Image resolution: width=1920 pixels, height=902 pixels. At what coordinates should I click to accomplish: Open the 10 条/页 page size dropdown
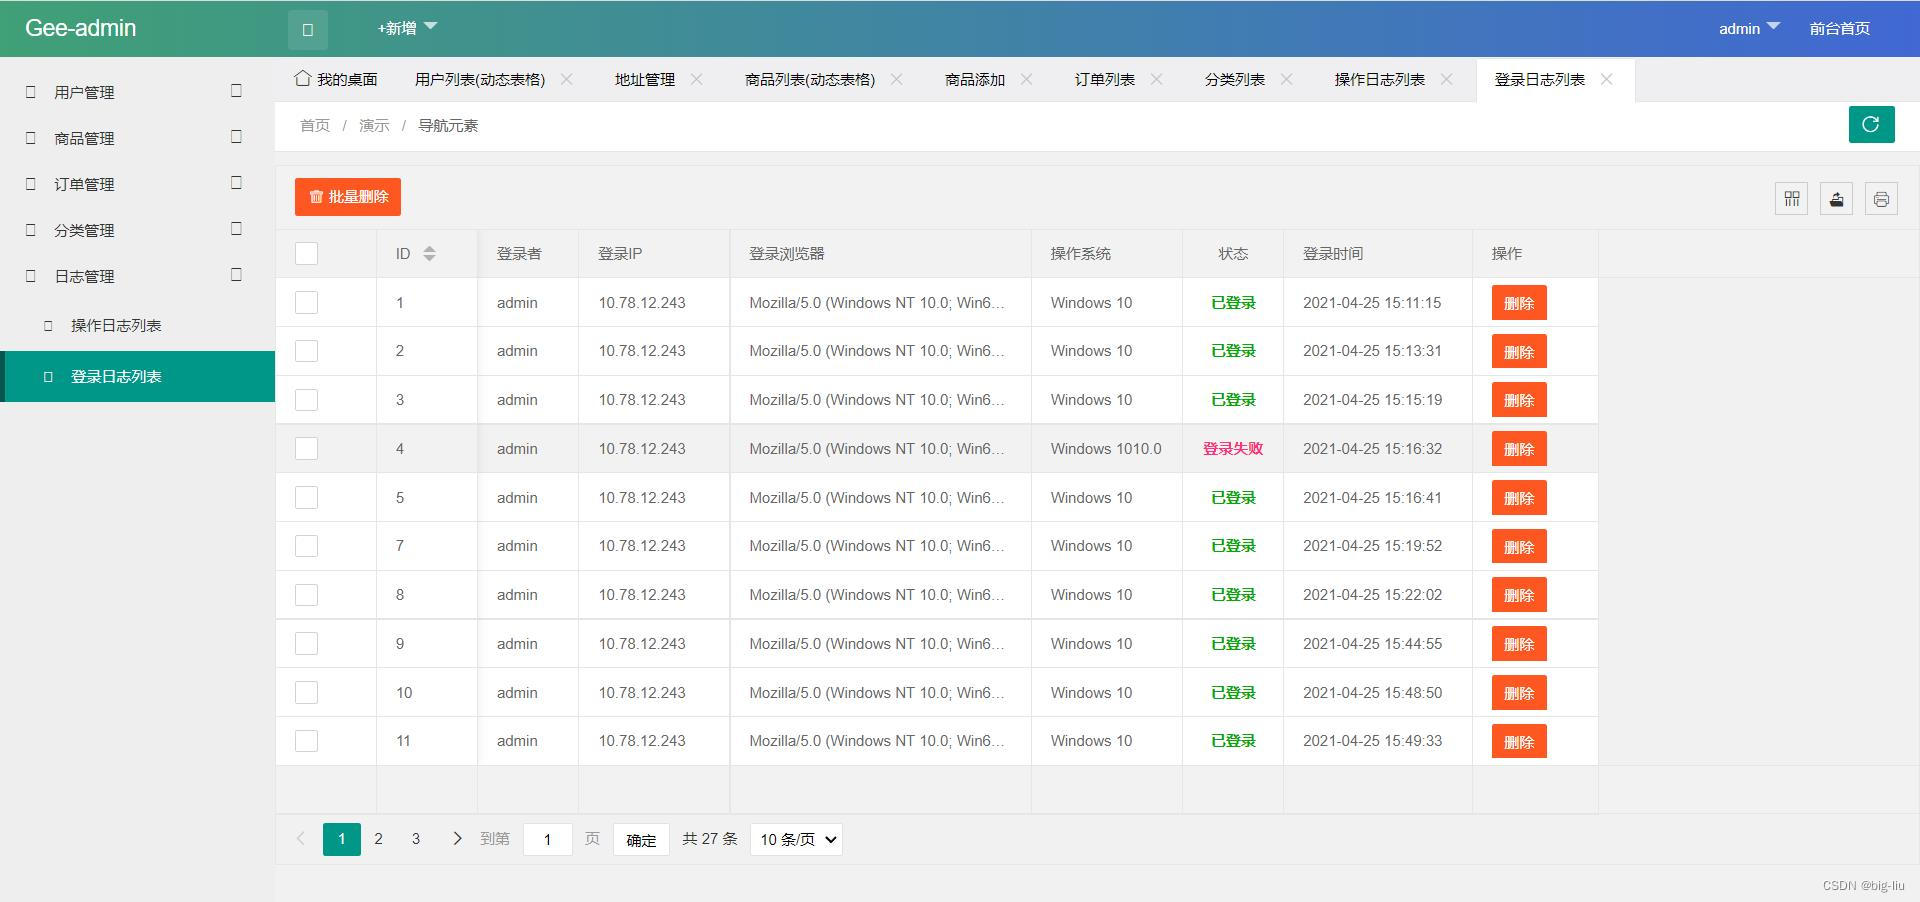point(796,840)
